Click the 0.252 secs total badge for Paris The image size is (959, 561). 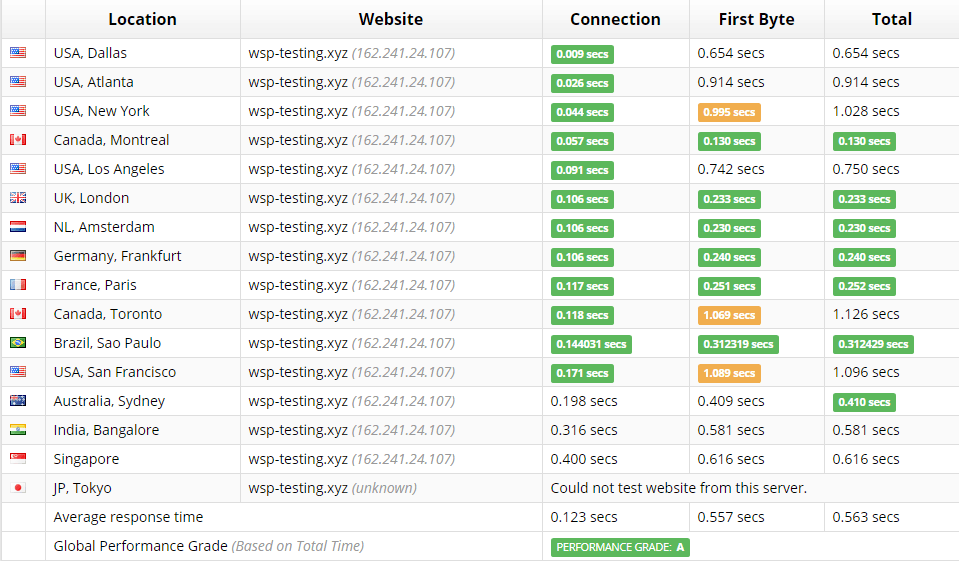click(864, 286)
